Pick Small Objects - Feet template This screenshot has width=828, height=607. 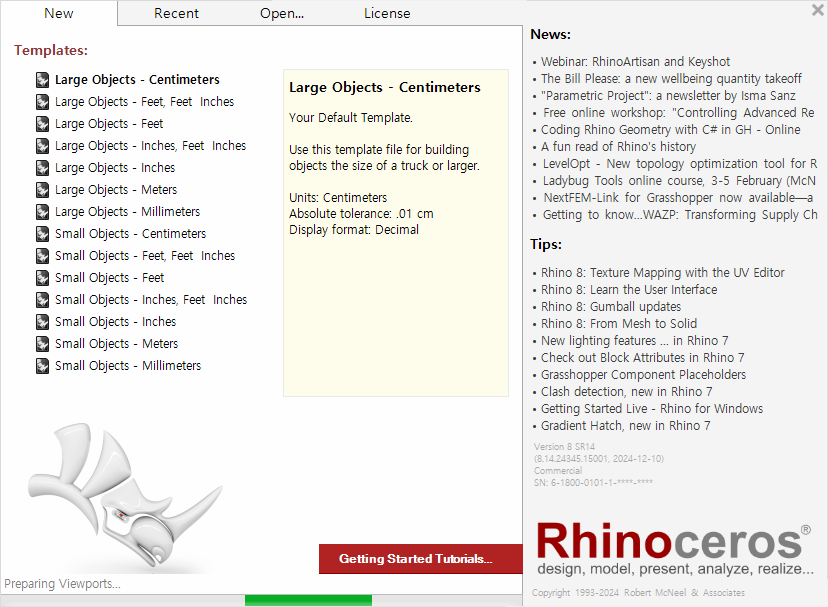pos(109,278)
